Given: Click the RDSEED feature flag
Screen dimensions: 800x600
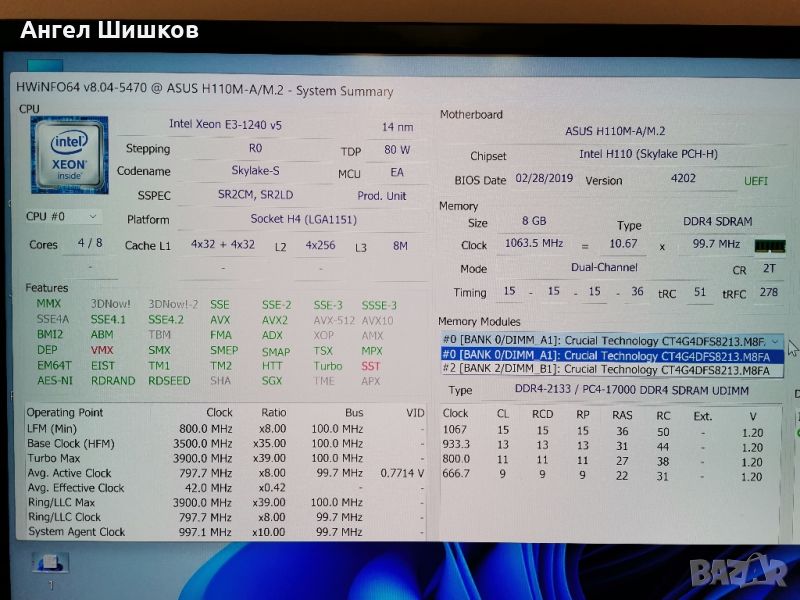Looking at the screenshot, I should 169,381.
